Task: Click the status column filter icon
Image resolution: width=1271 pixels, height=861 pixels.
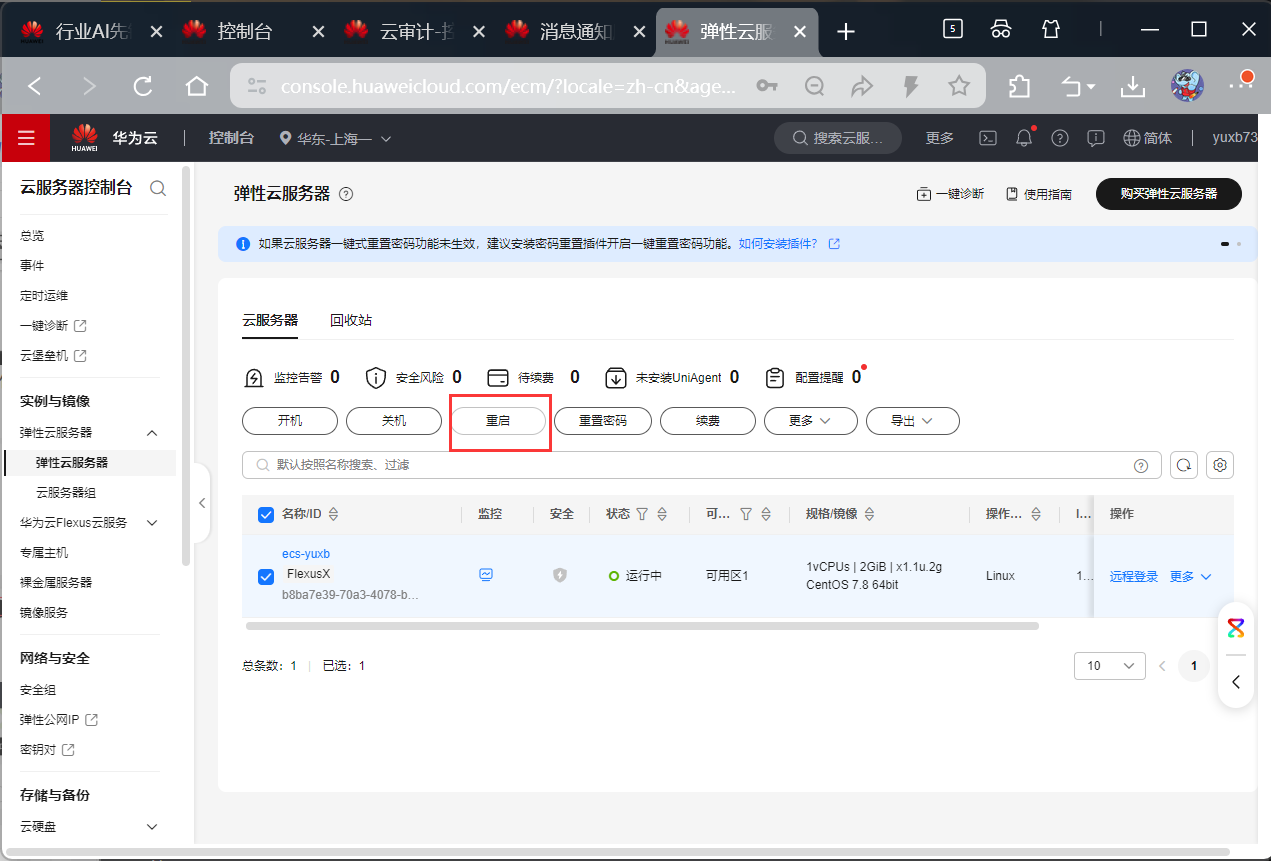Action: [x=642, y=514]
